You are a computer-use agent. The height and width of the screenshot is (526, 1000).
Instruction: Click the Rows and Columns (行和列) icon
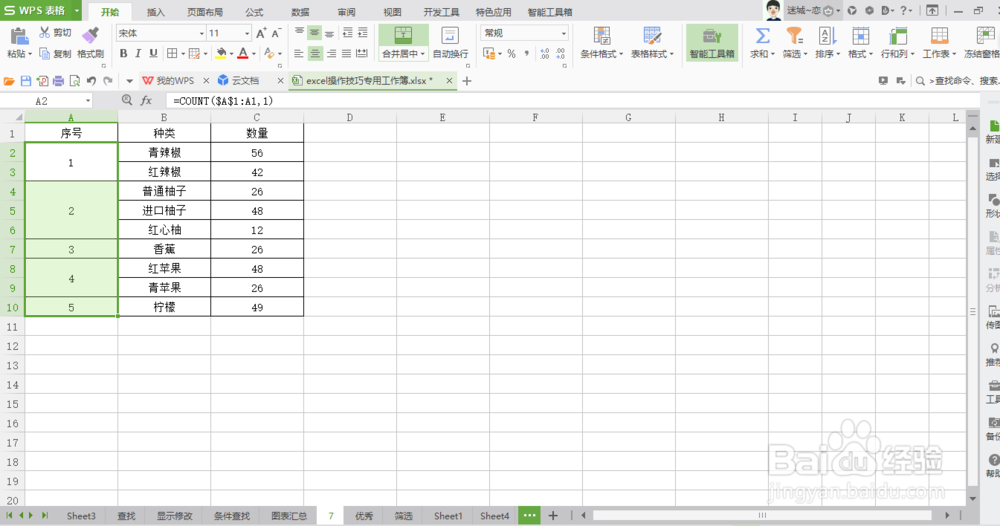point(897,36)
